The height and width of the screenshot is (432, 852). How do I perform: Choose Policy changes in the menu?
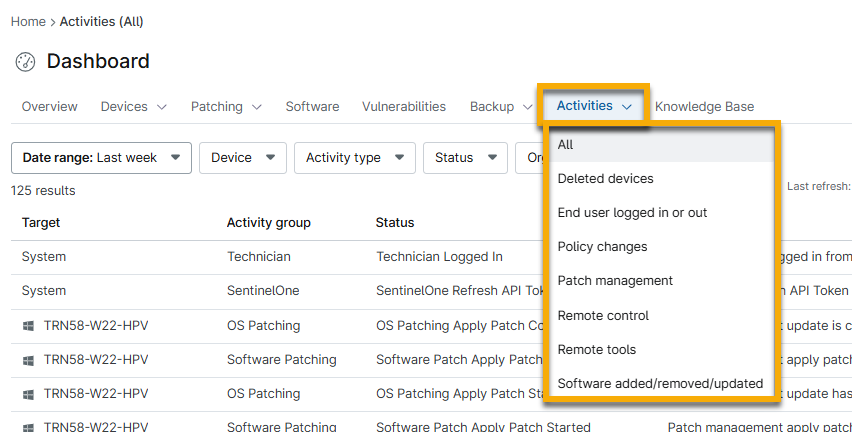602,246
